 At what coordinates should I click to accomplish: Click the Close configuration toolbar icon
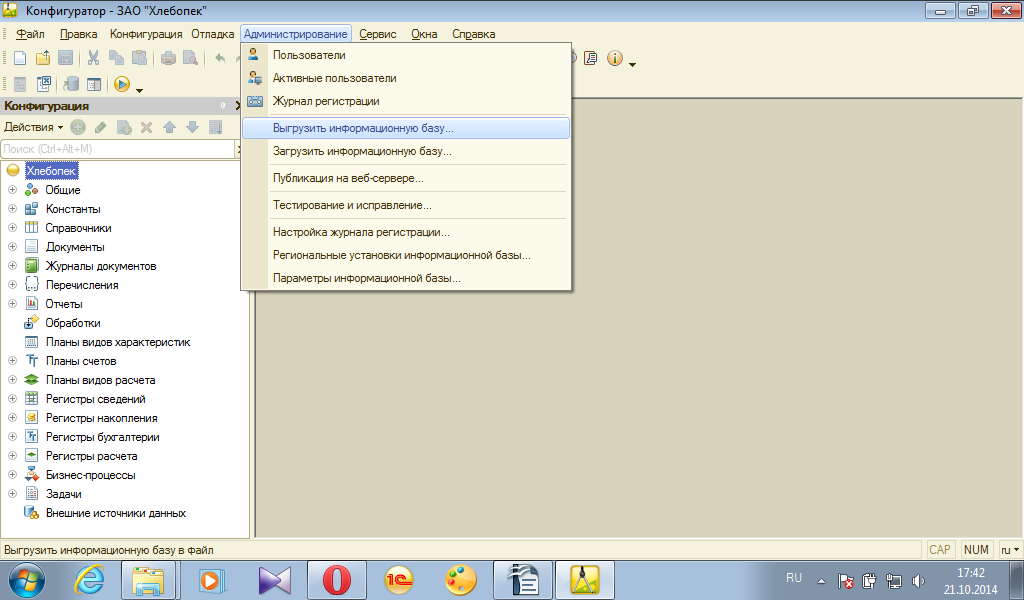pyautogui.click(x=43, y=84)
